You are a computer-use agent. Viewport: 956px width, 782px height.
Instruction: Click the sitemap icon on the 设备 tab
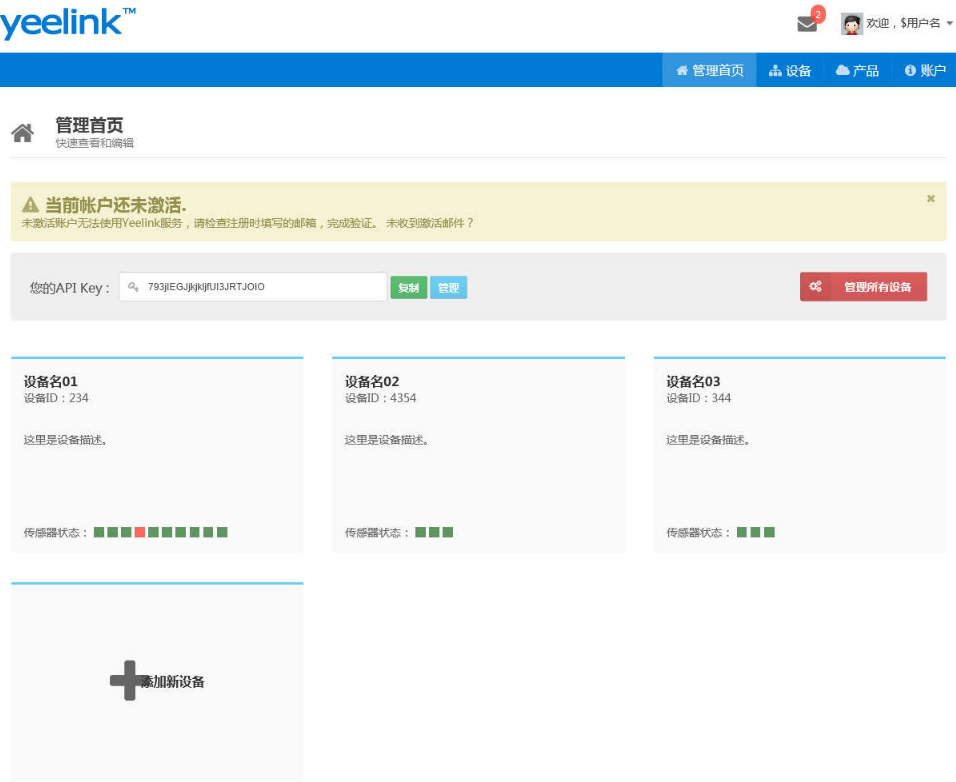(776, 70)
